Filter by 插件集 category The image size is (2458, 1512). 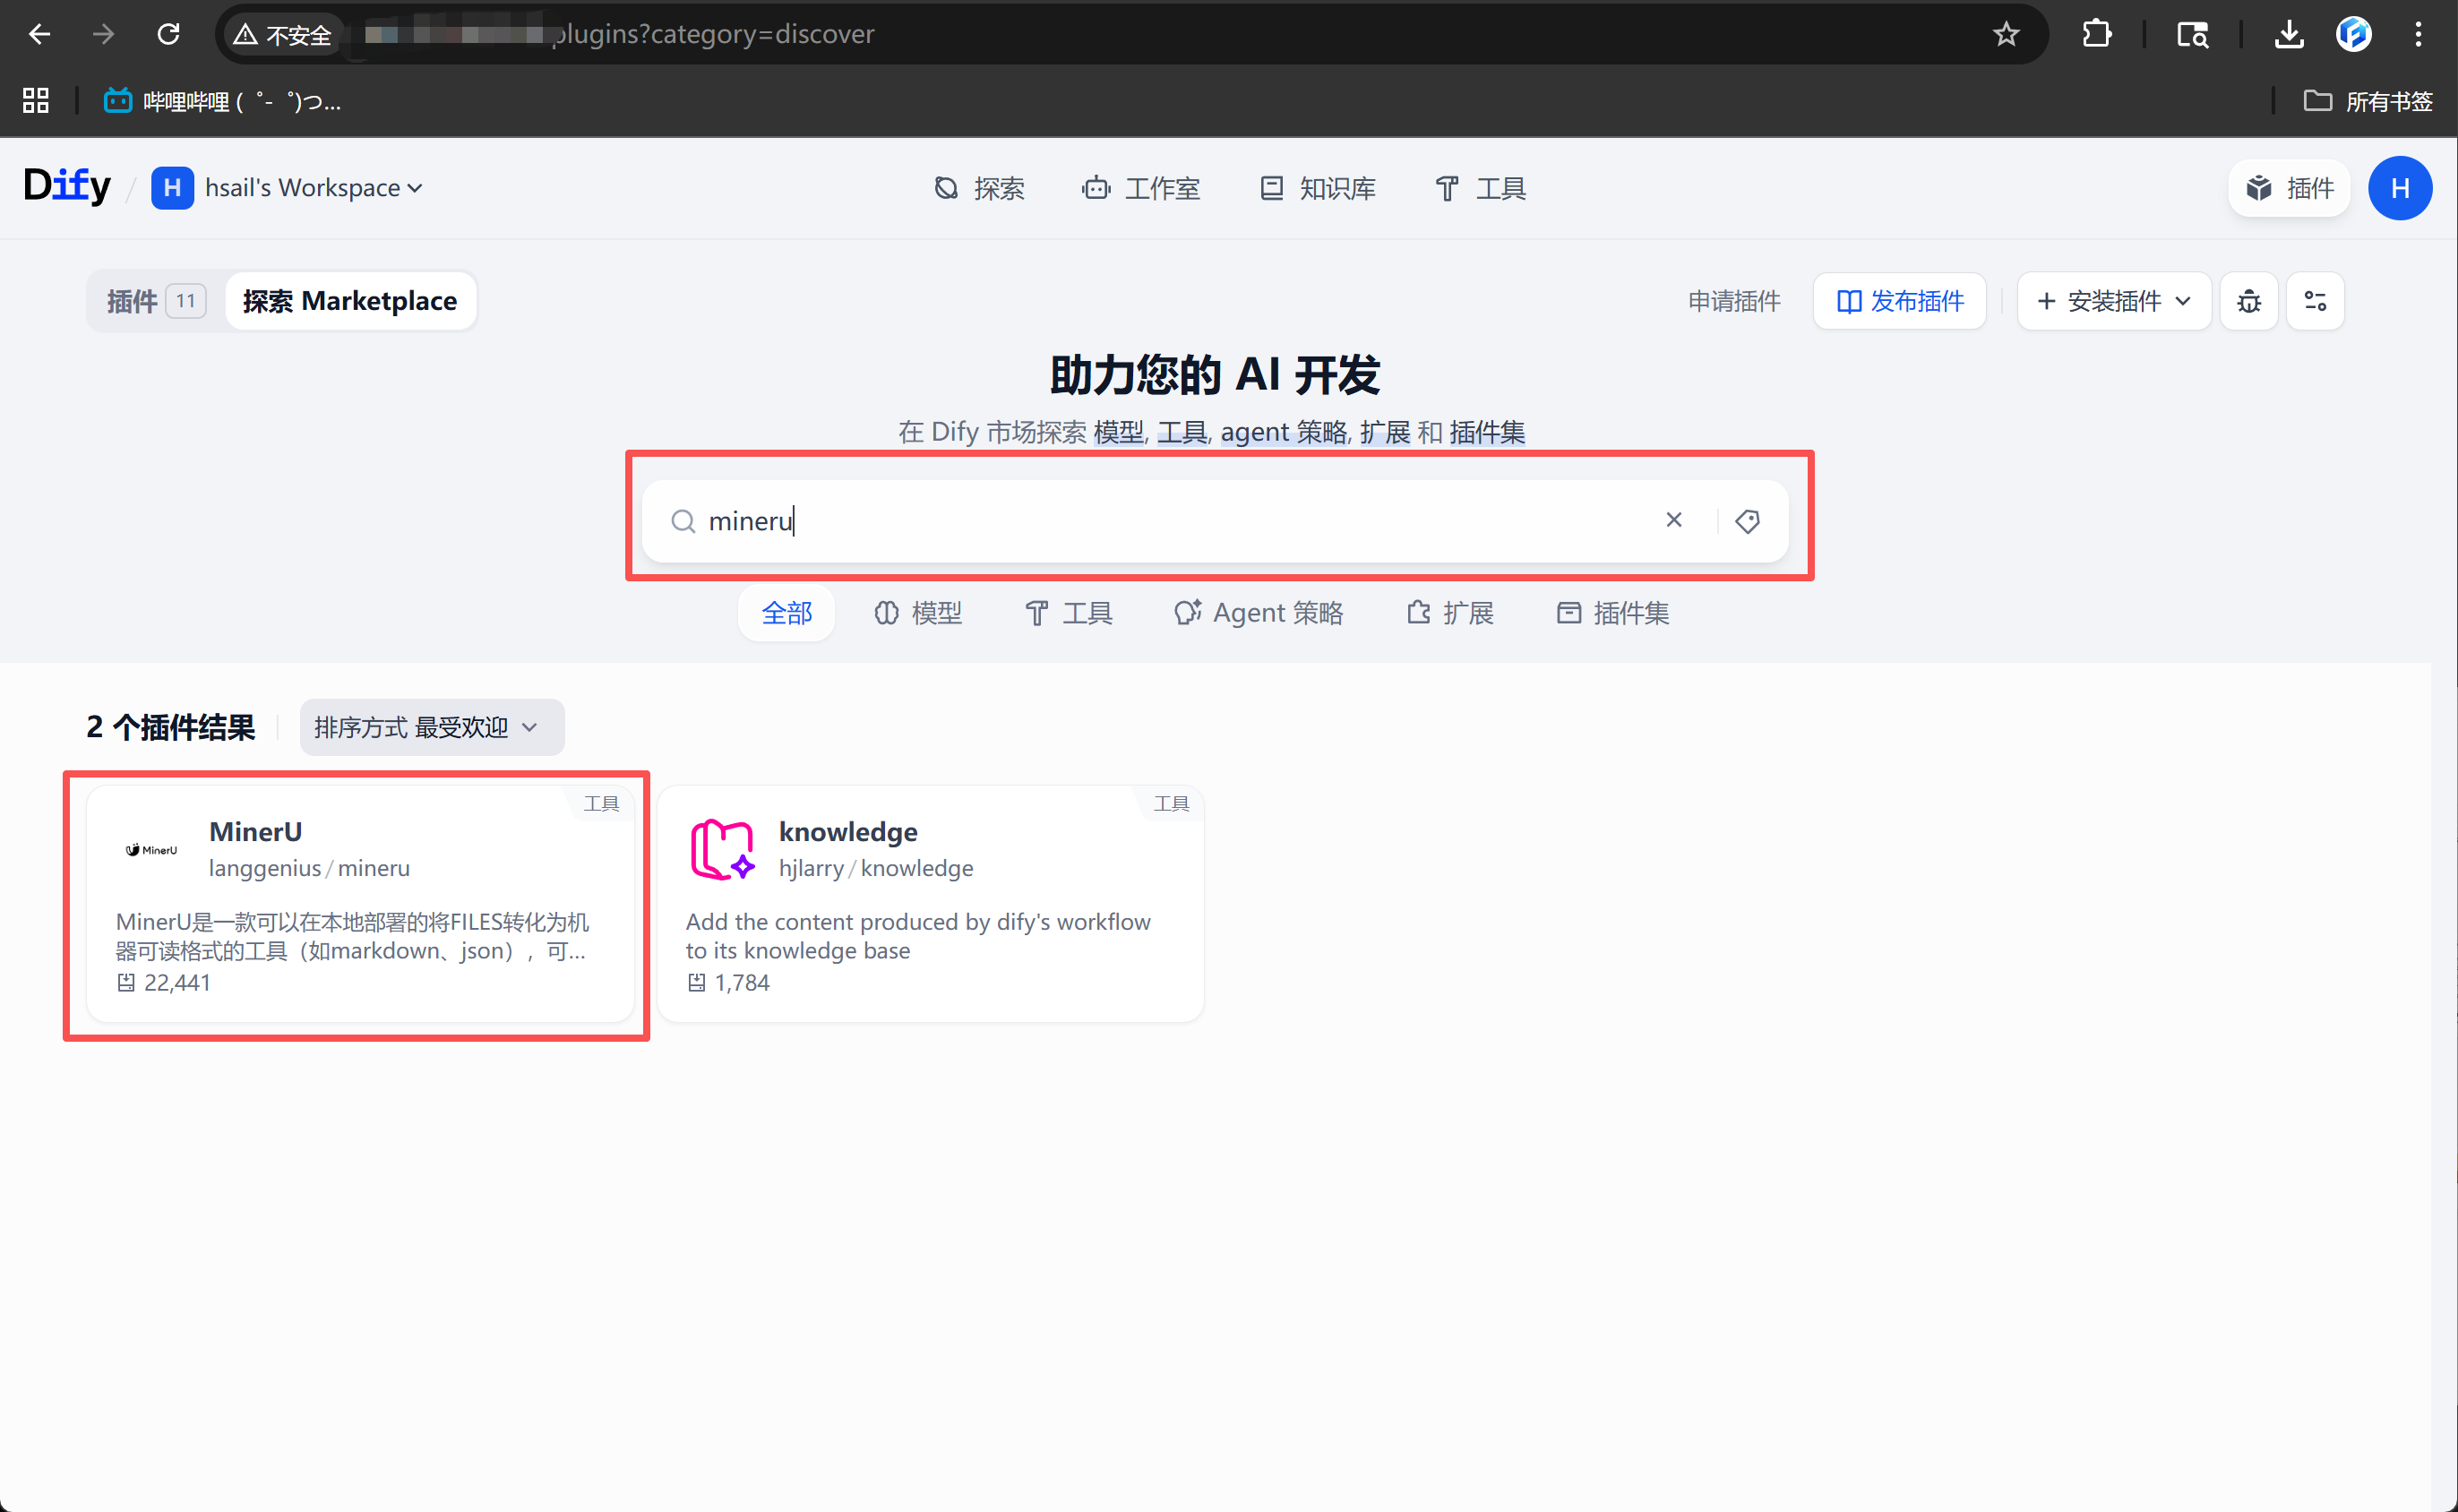(1613, 613)
